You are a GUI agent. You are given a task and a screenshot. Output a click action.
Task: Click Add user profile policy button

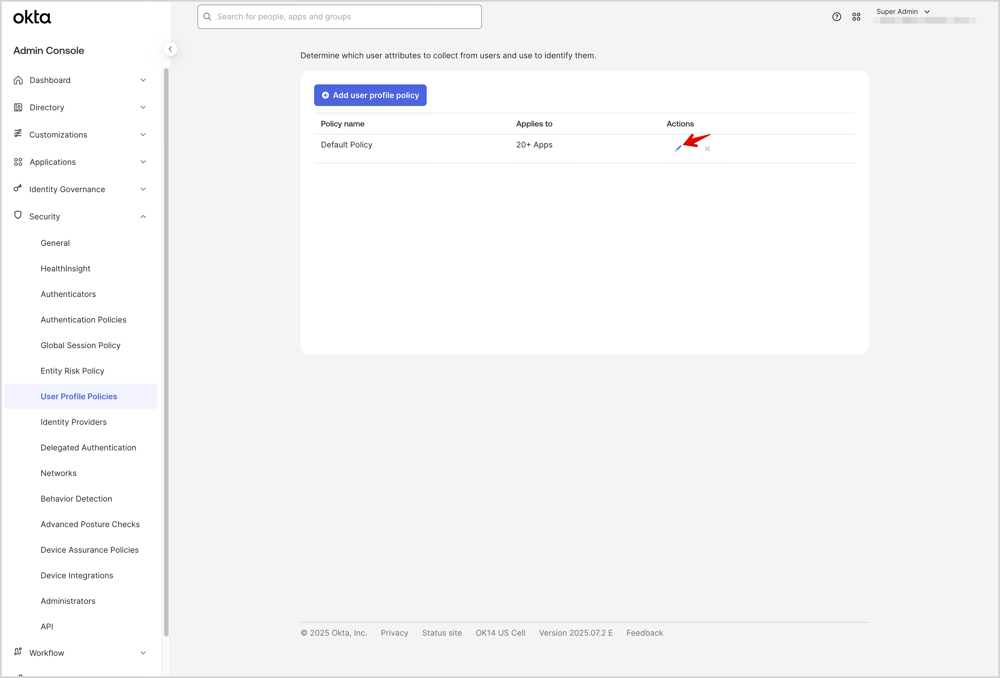point(370,95)
